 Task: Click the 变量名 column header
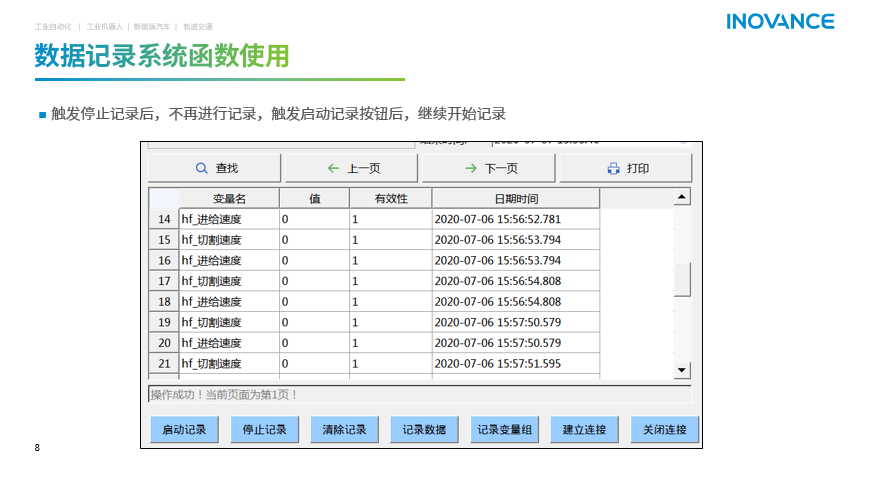tap(229, 199)
